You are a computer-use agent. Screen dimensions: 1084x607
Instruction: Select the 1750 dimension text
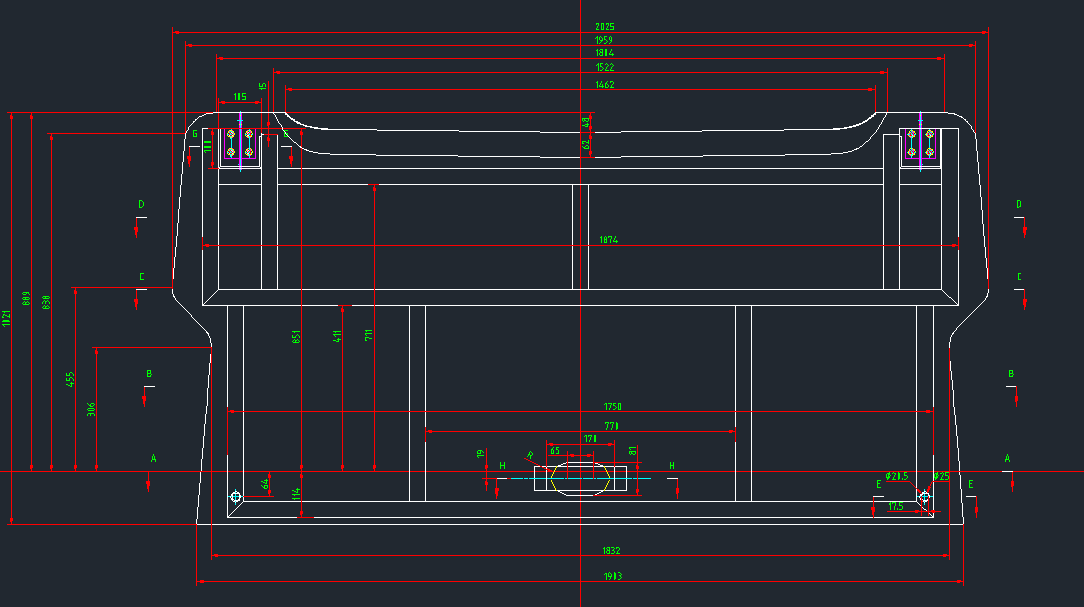coord(612,406)
